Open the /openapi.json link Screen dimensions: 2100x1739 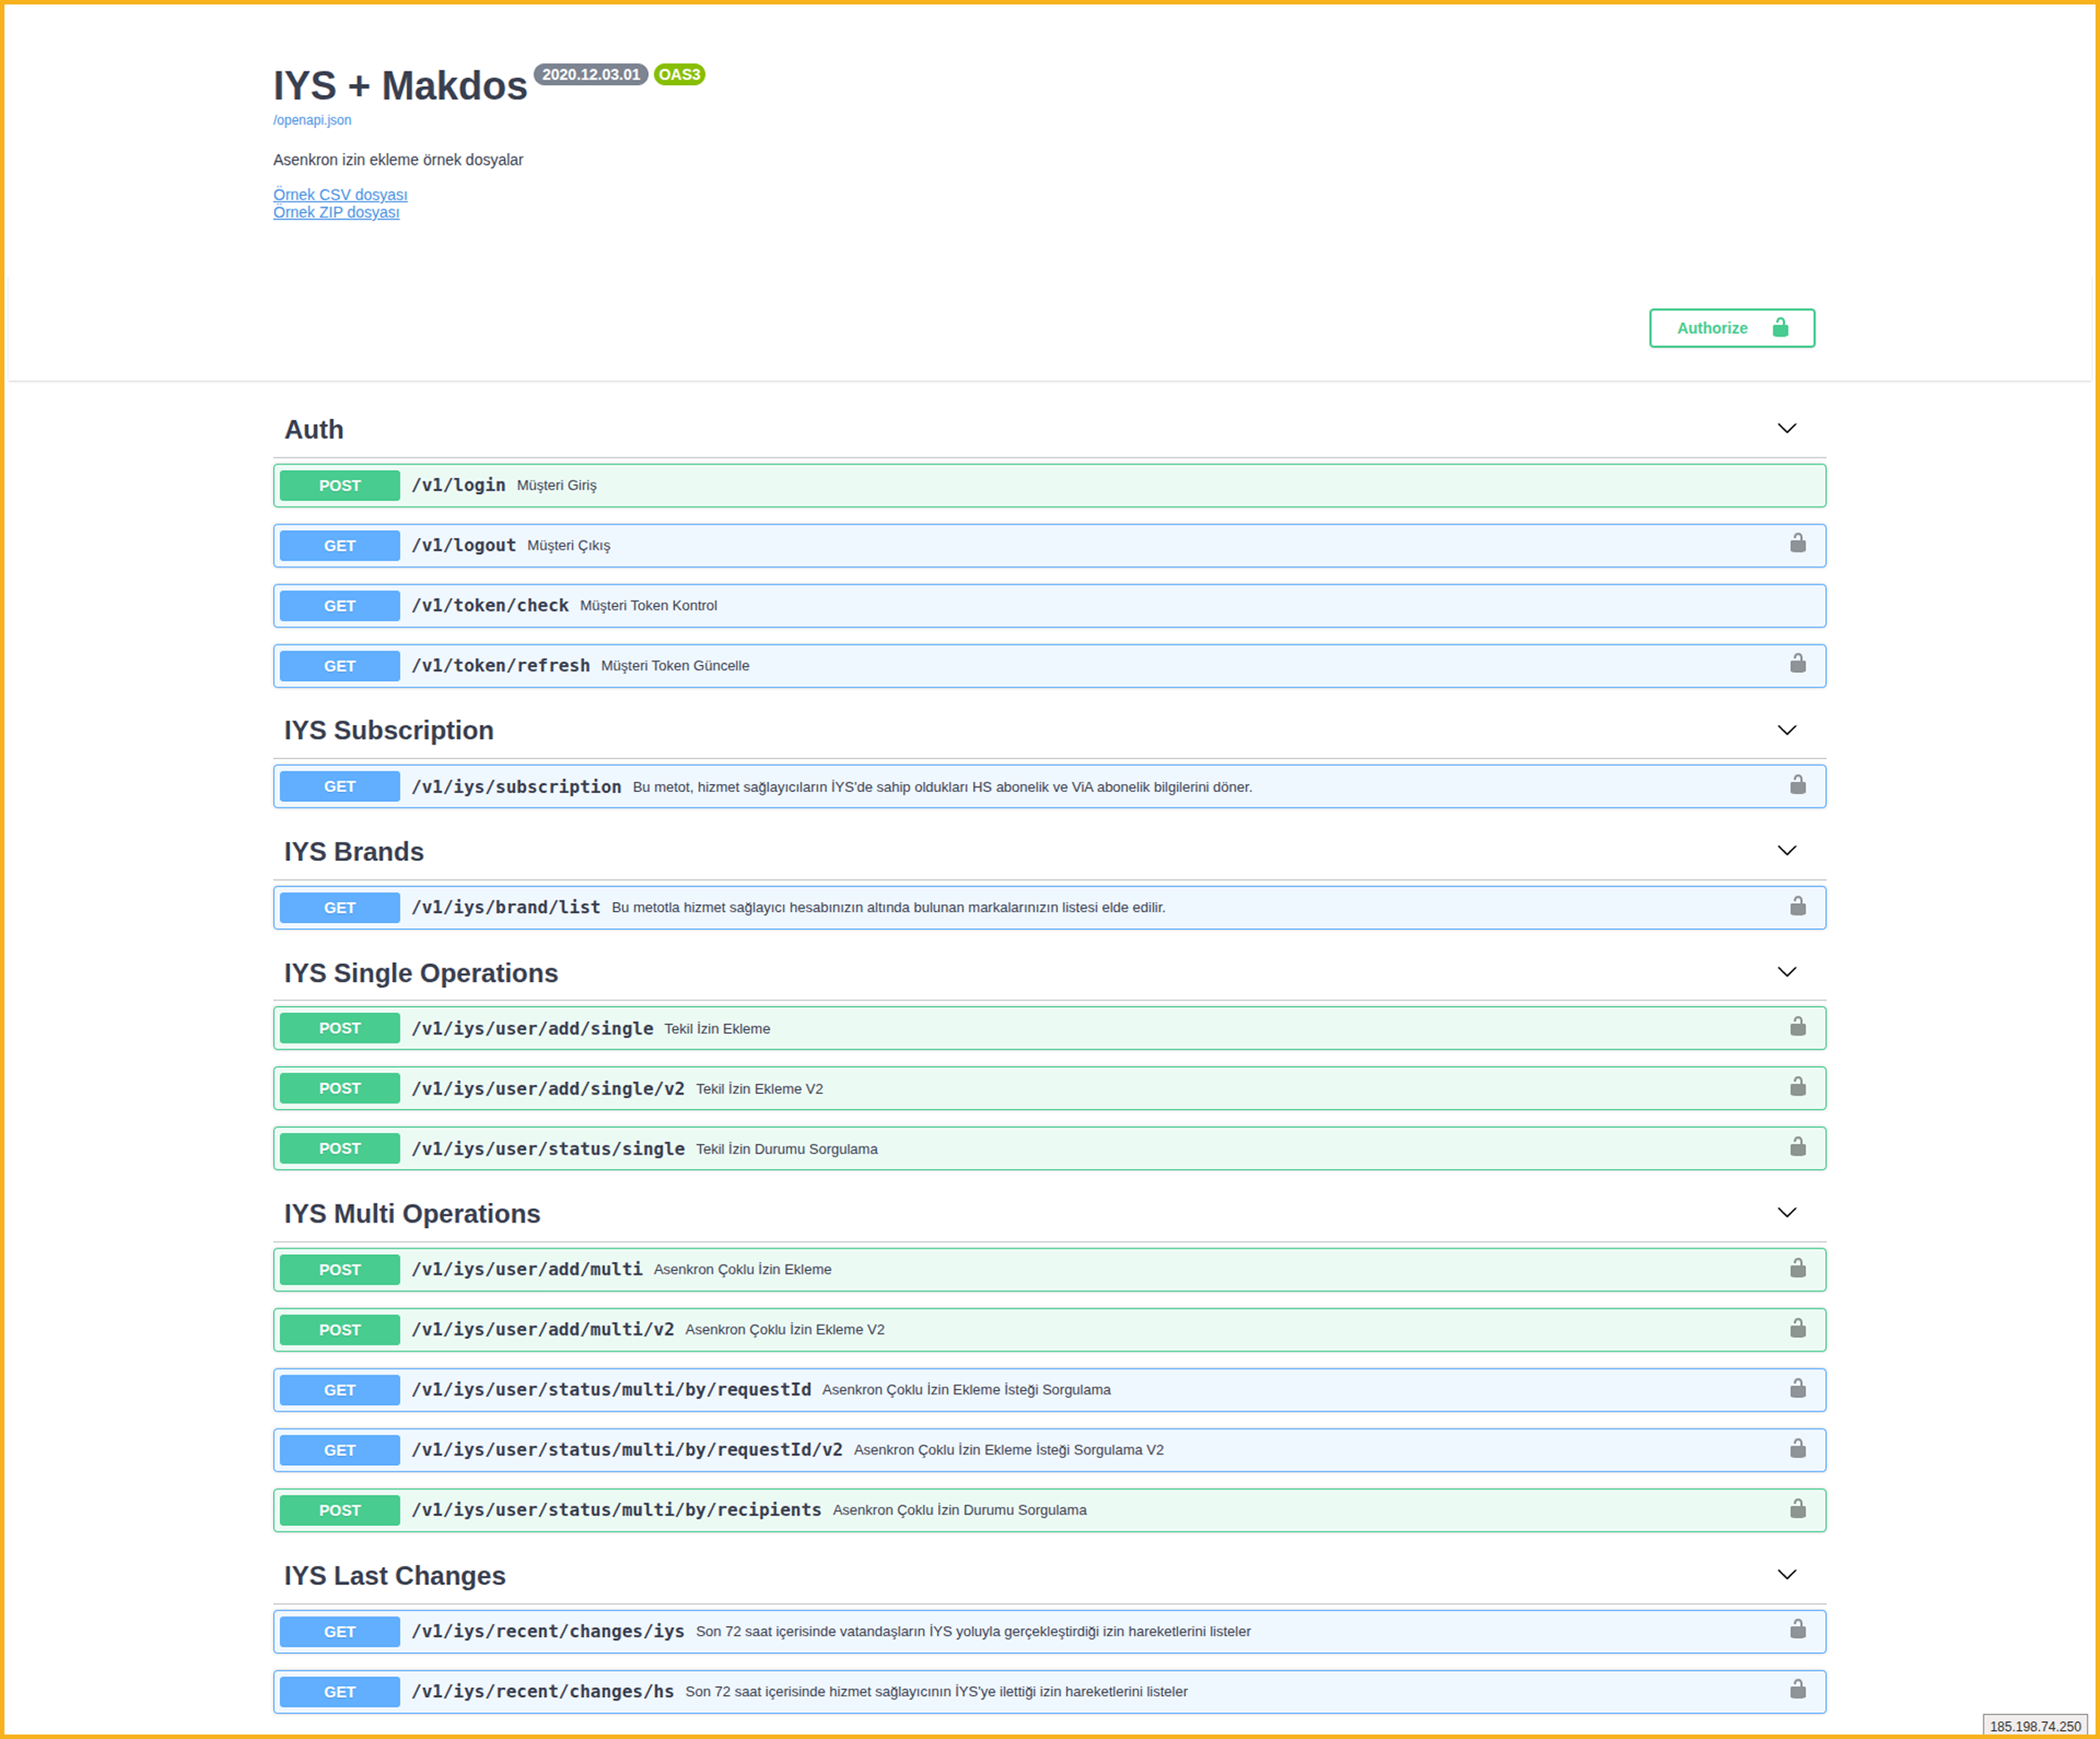tap(312, 120)
